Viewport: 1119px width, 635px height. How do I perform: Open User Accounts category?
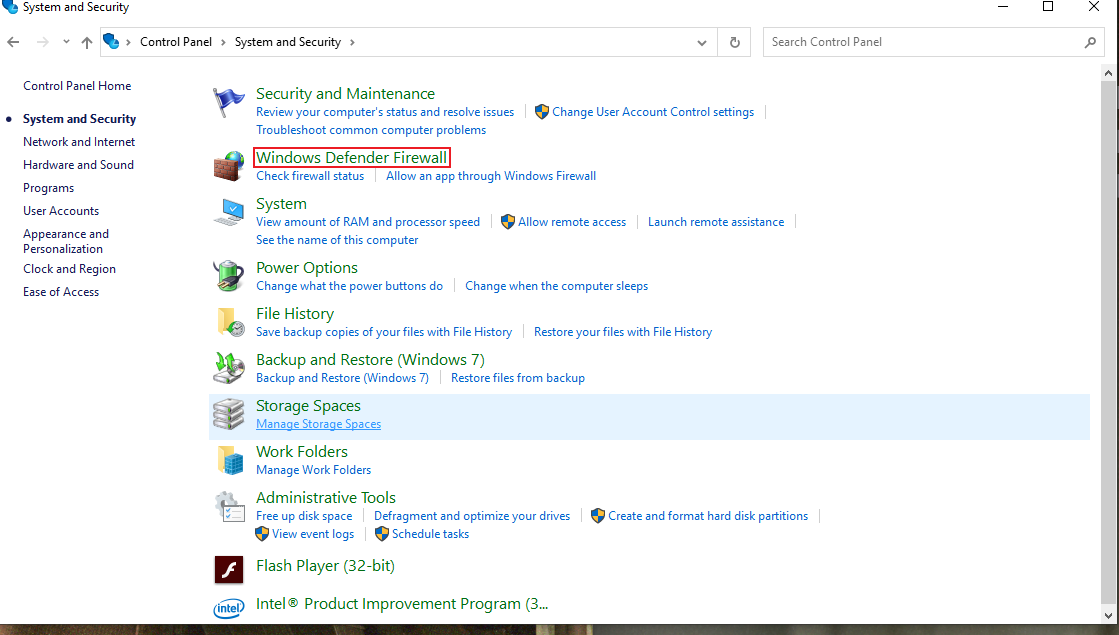[x=61, y=211]
